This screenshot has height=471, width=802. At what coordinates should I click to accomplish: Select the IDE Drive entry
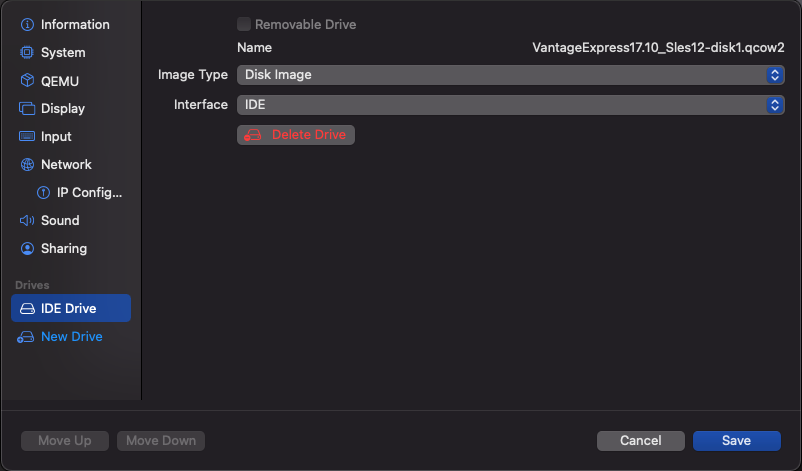point(71,308)
